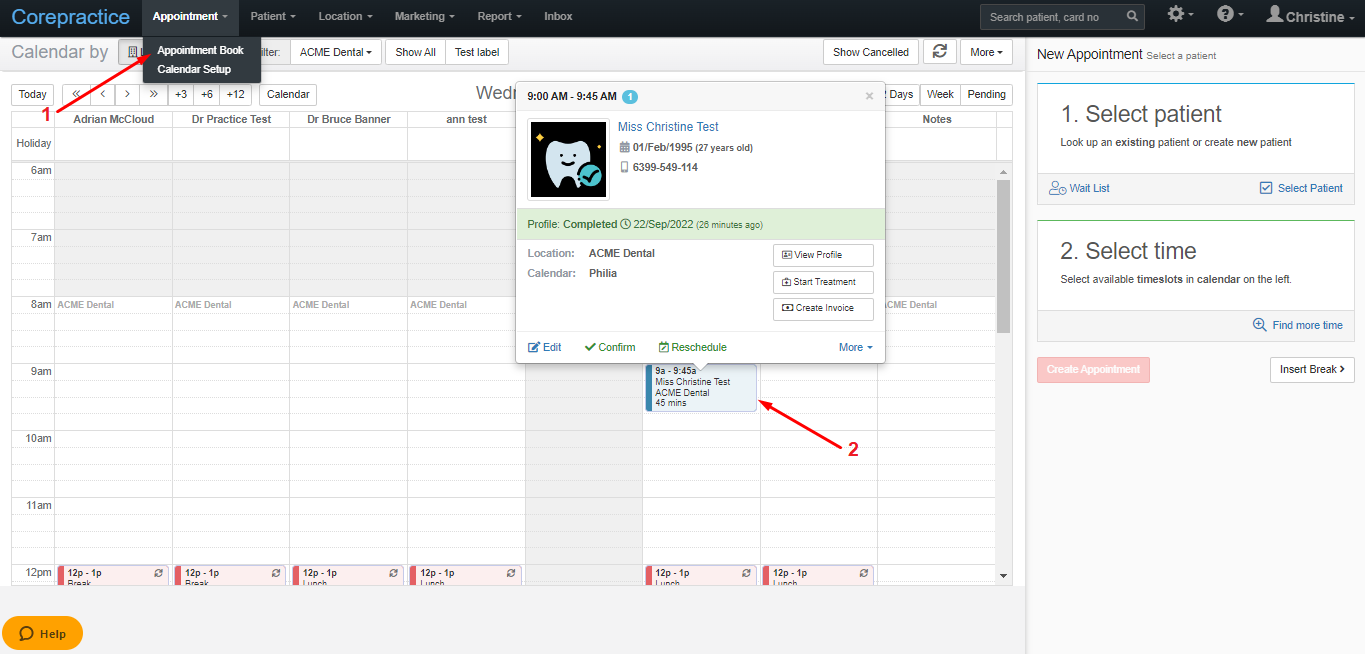Click the Search patient input field
The width and height of the screenshot is (1365, 654).
point(1052,17)
